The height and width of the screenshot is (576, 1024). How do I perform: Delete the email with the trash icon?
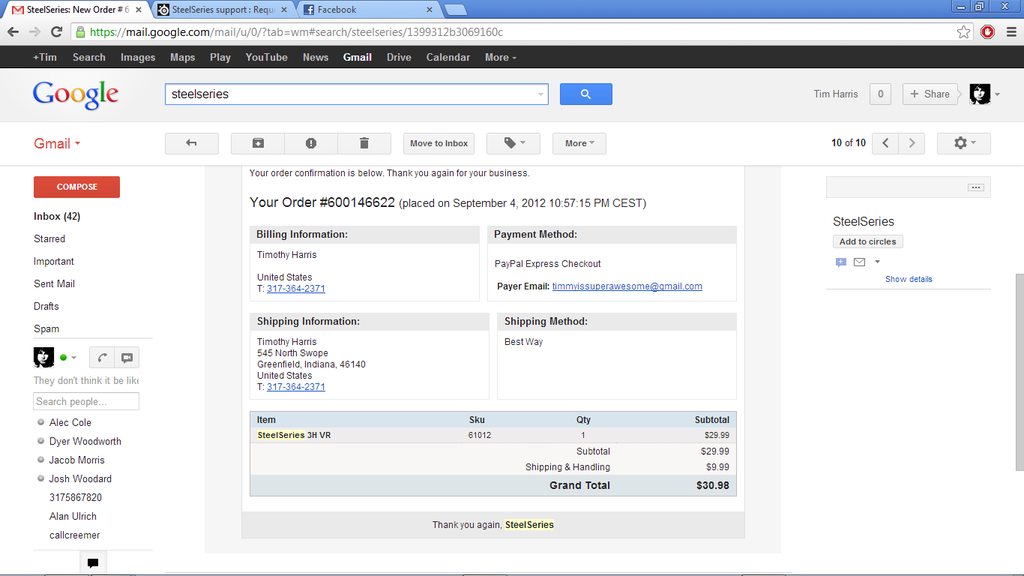[364, 144]
